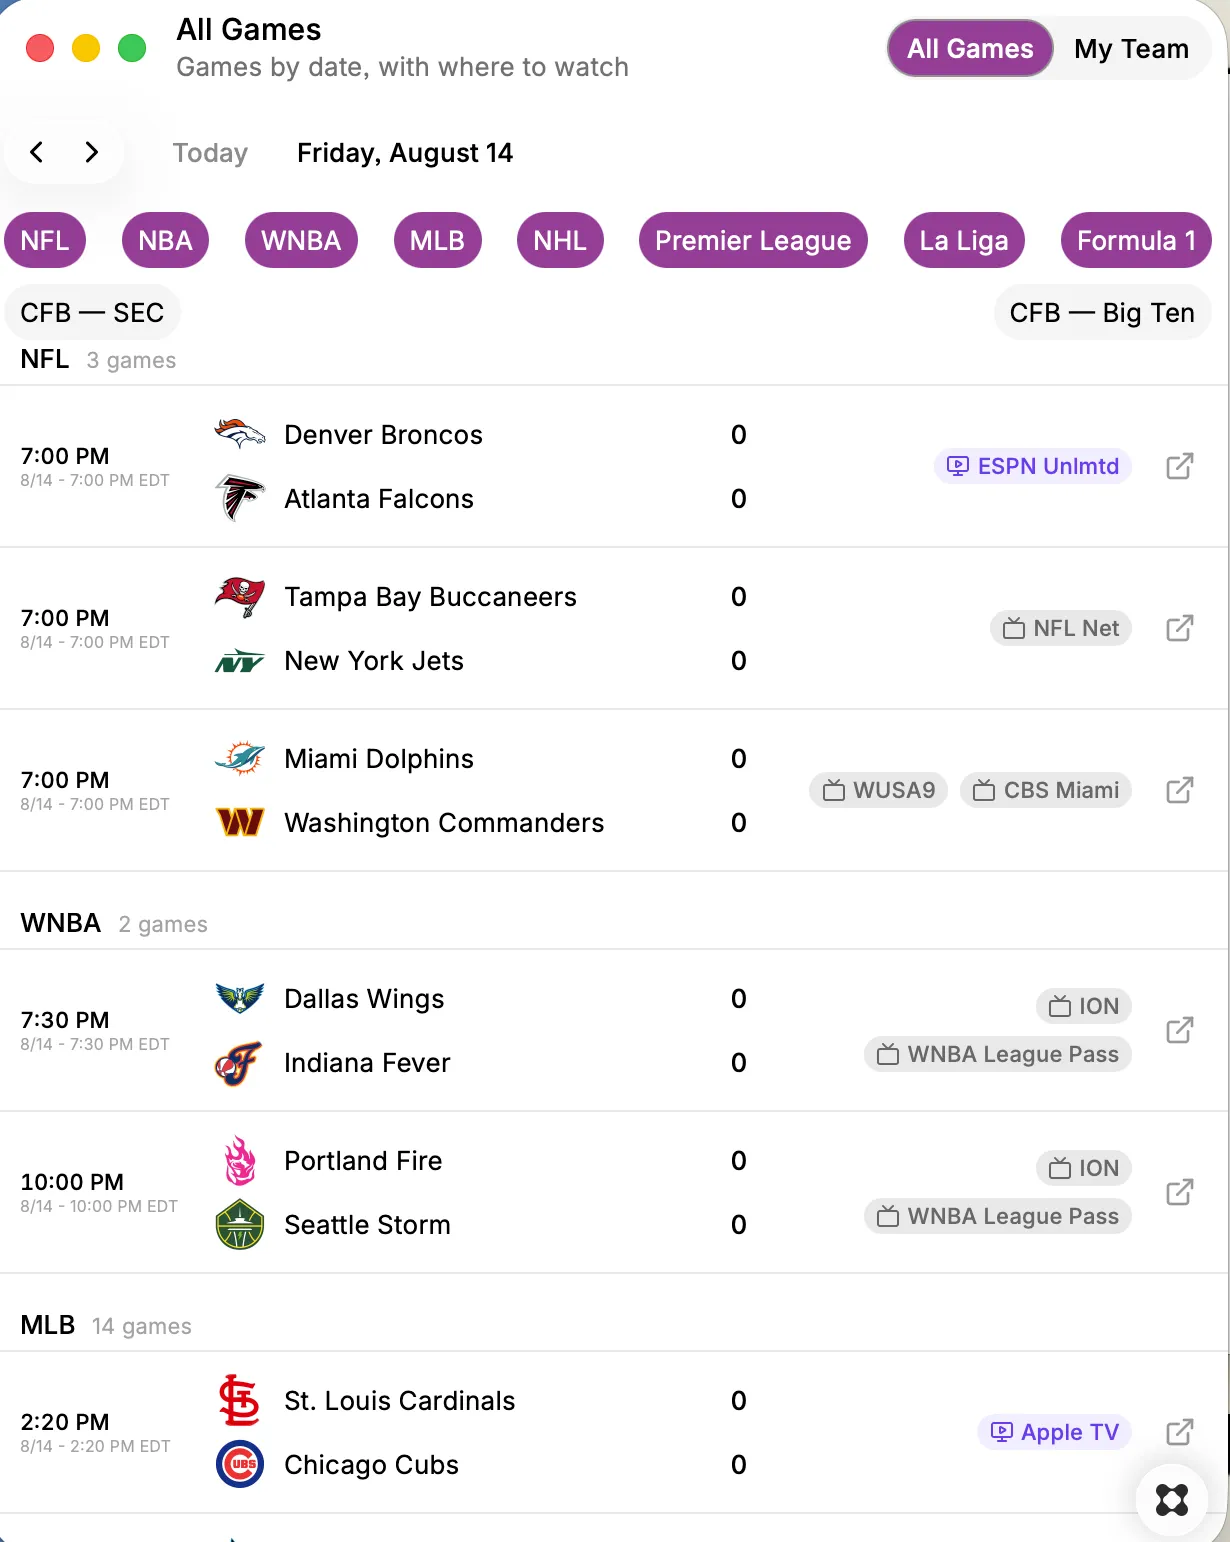Open external link for Cardinals vs Cubs game
The image size is (1230, 1542).
pyautogui.click(x=1180, y=1432)
